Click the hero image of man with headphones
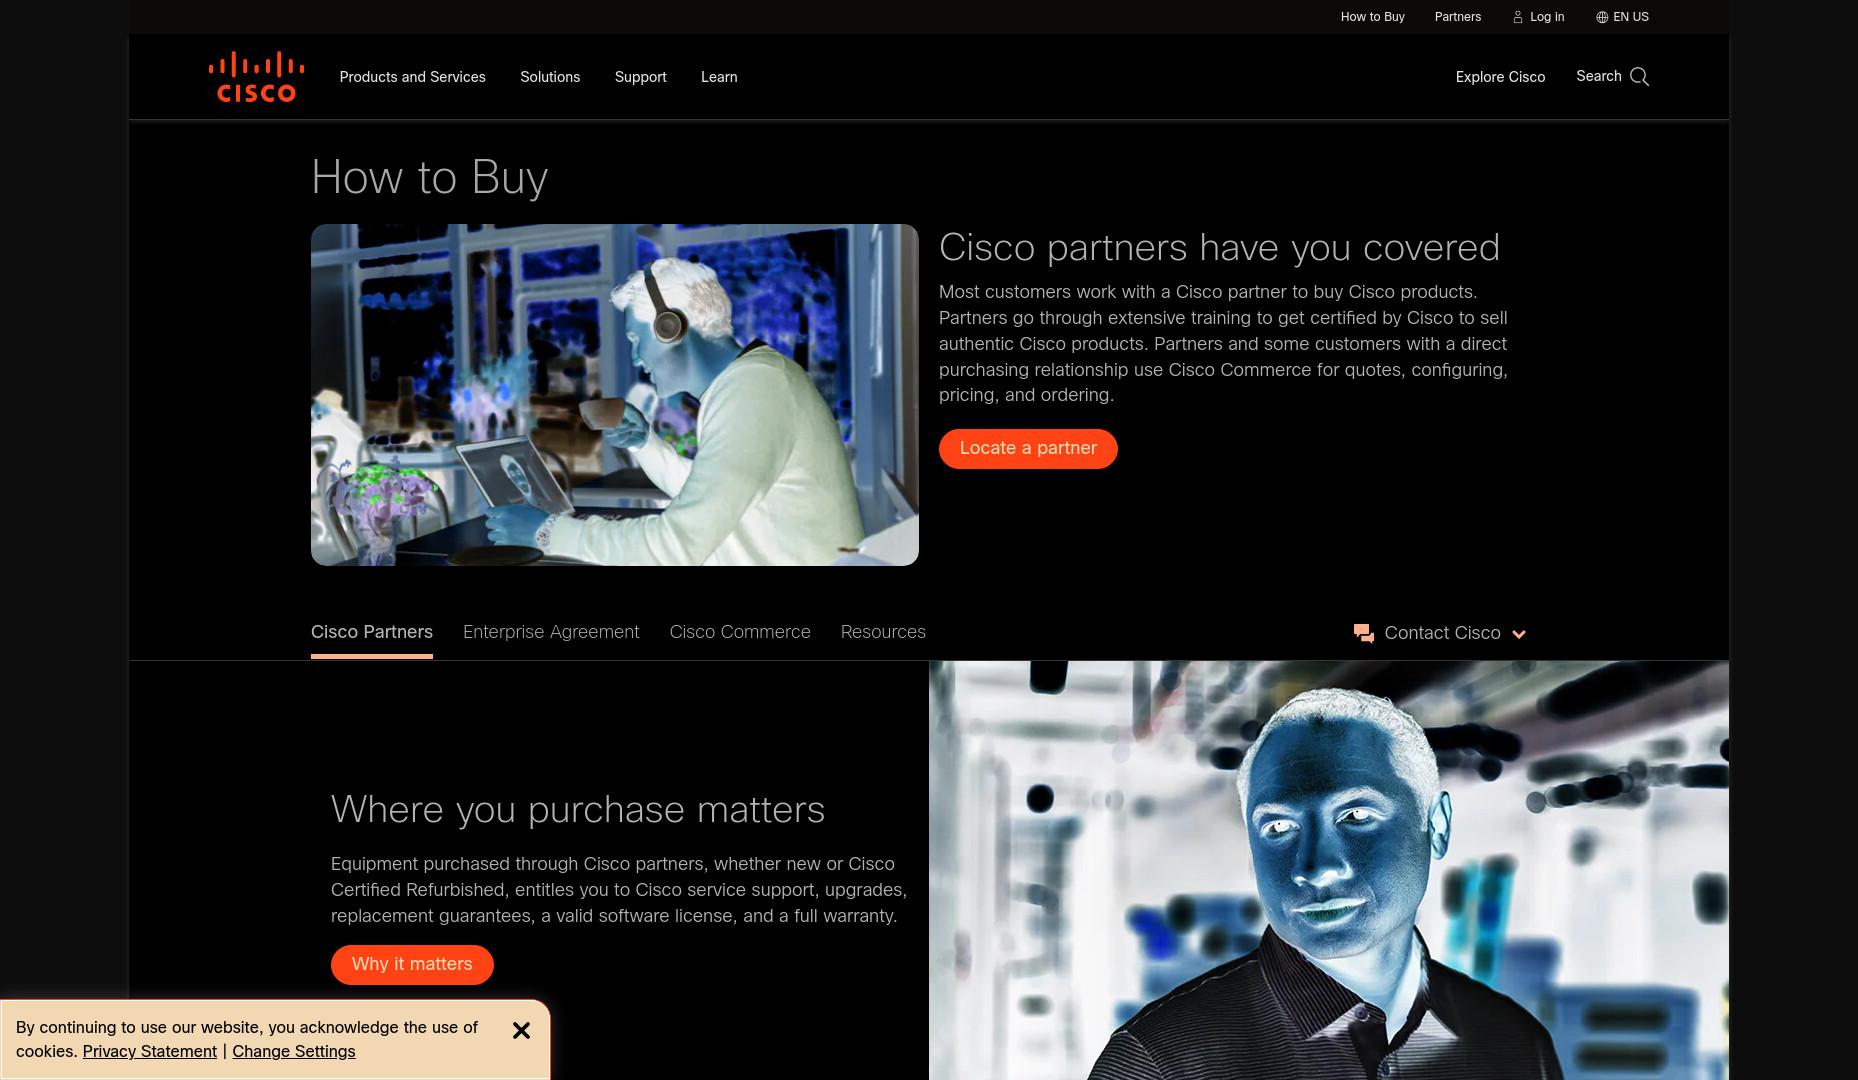 click(x=615, y=395)
